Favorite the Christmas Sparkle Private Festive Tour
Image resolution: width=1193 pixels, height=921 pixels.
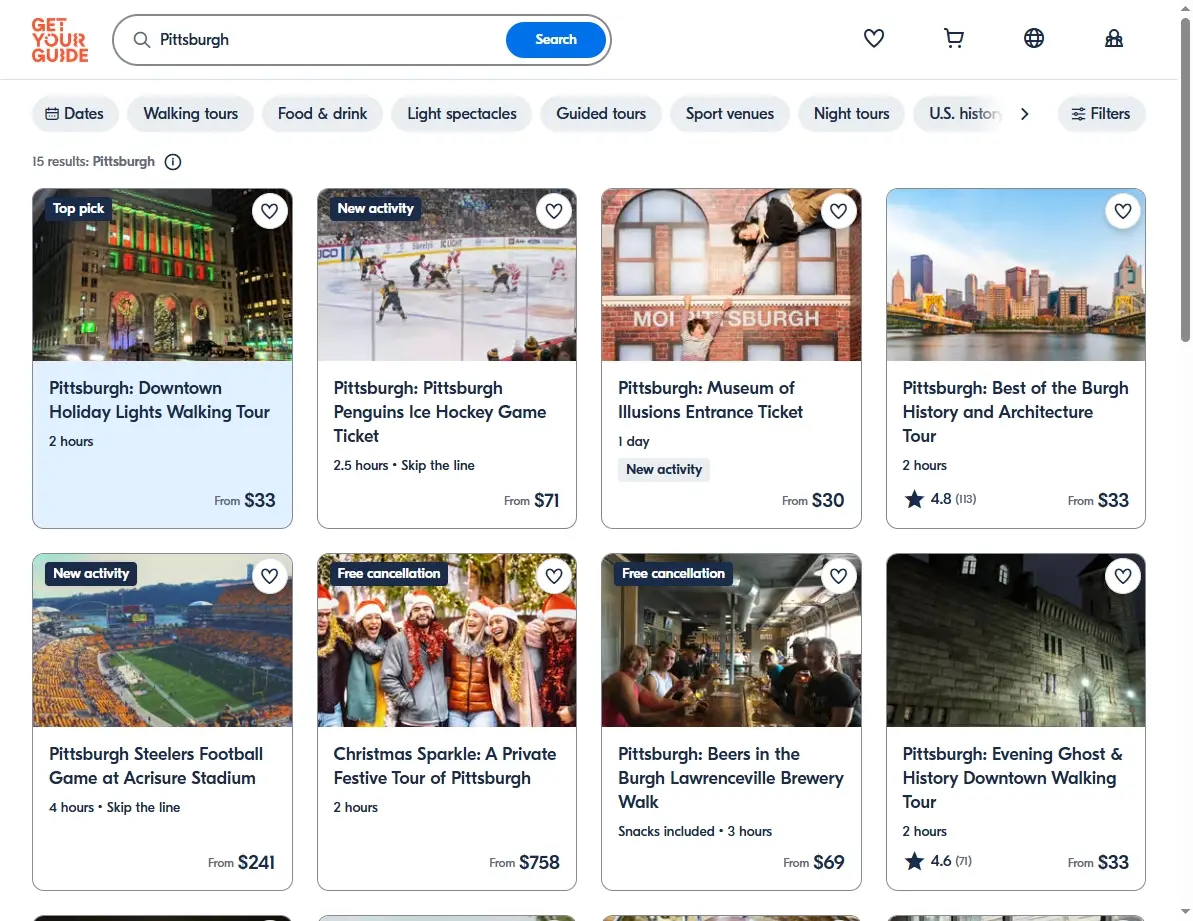554,576
